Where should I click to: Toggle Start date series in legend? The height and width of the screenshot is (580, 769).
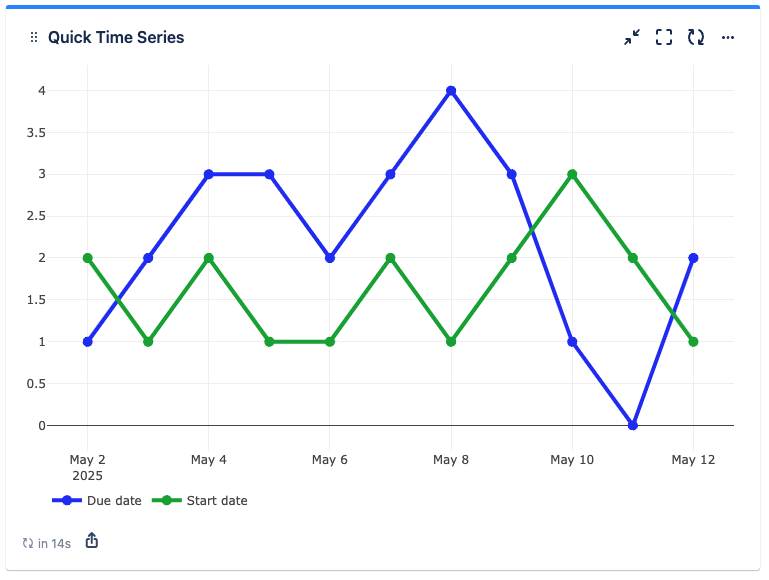[217, 500]
